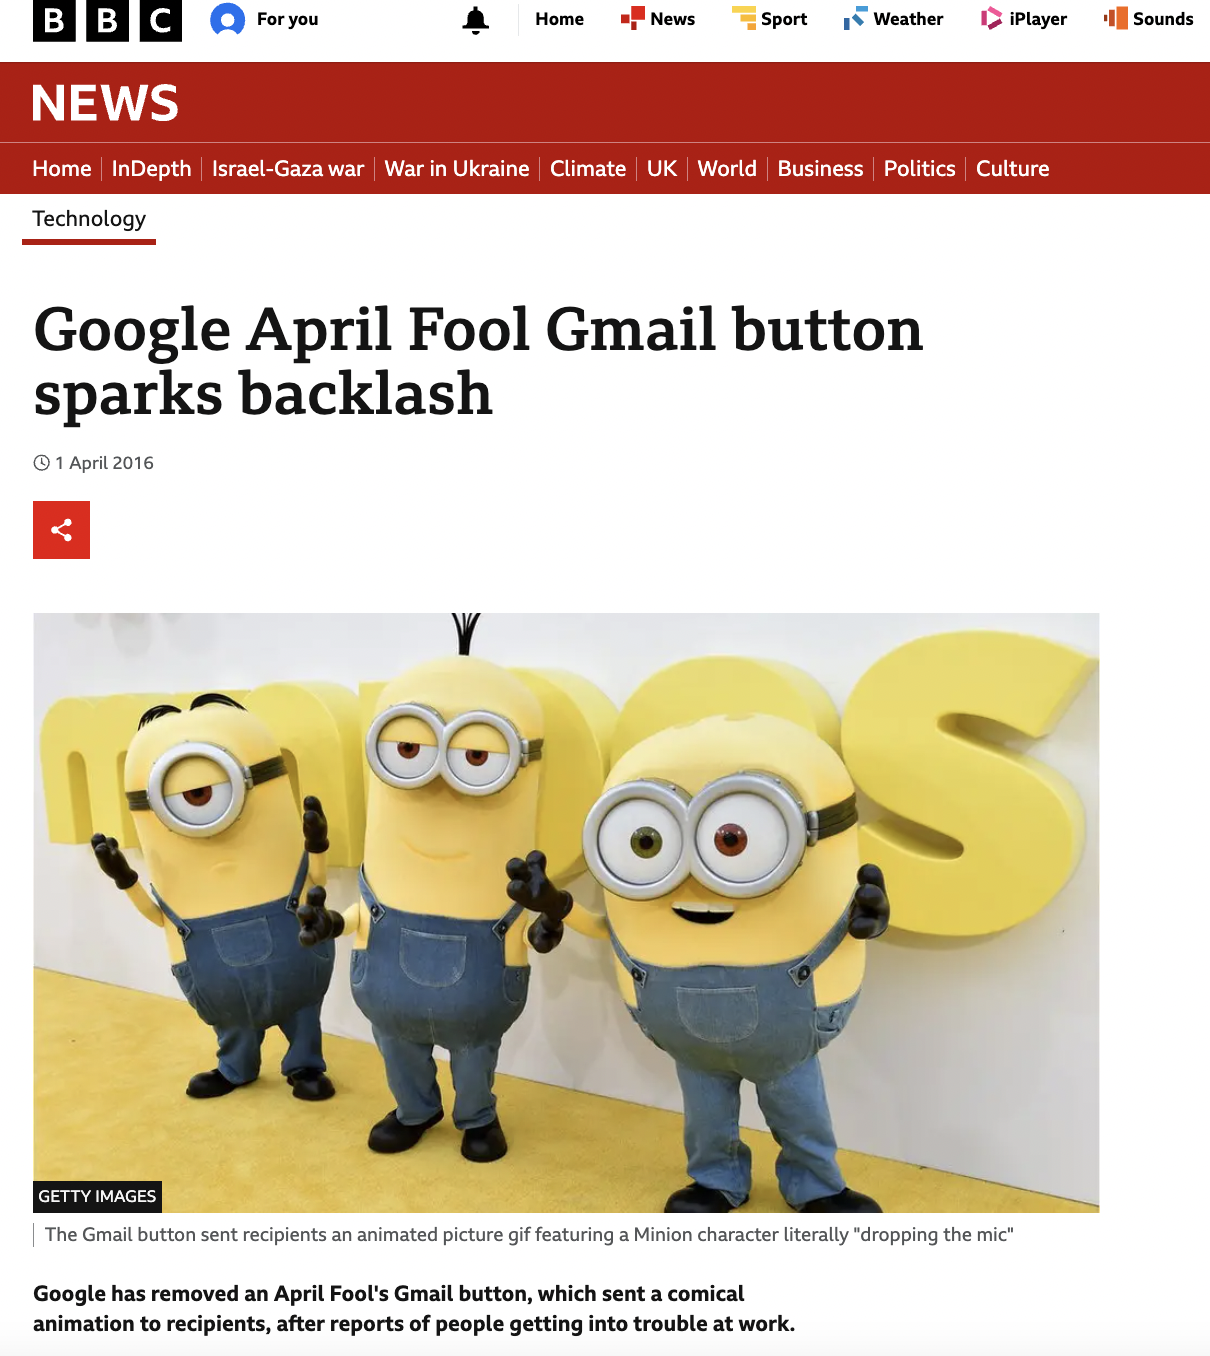Select the Business section link
The height and width of the screenshot is (1356, 1210).
820,168
